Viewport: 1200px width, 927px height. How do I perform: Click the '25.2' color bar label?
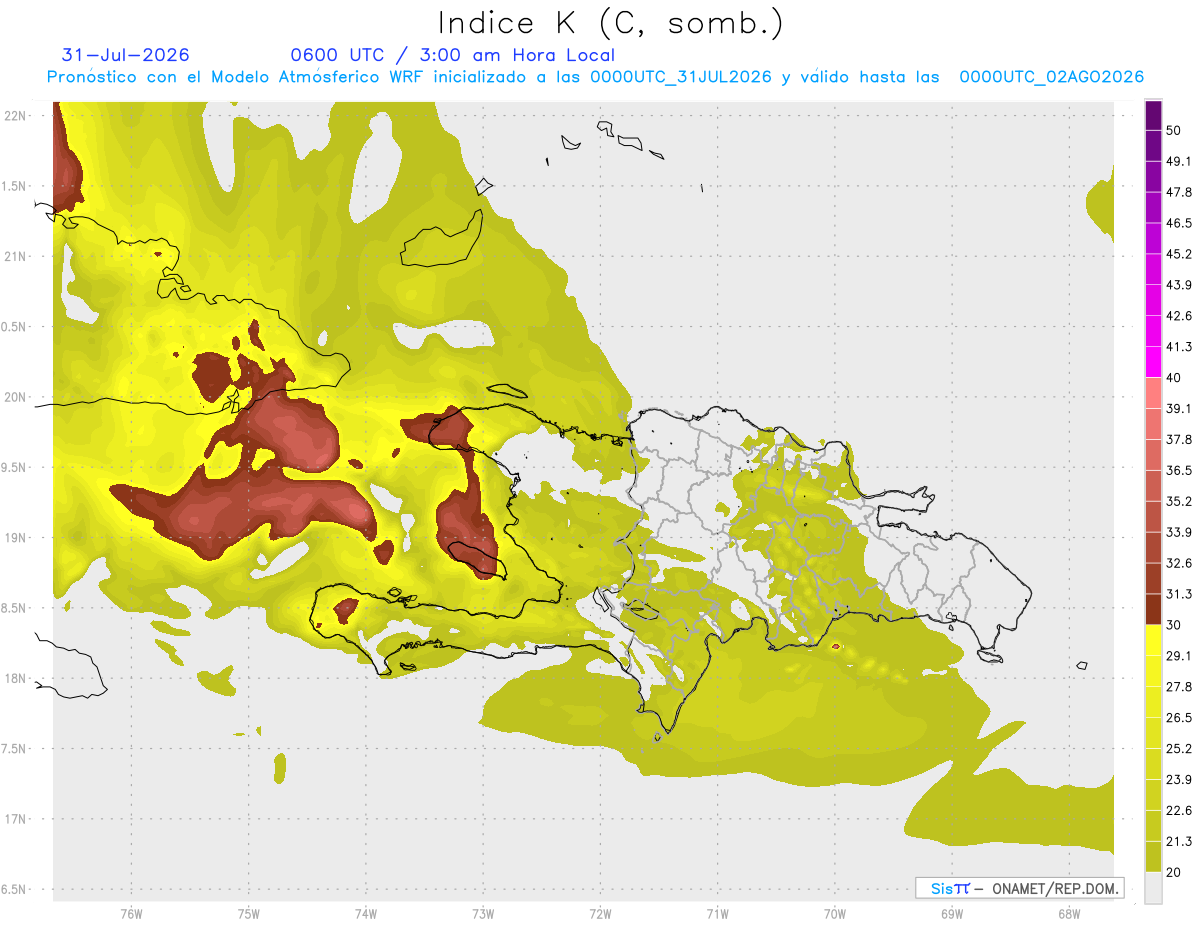(1179, 749)
